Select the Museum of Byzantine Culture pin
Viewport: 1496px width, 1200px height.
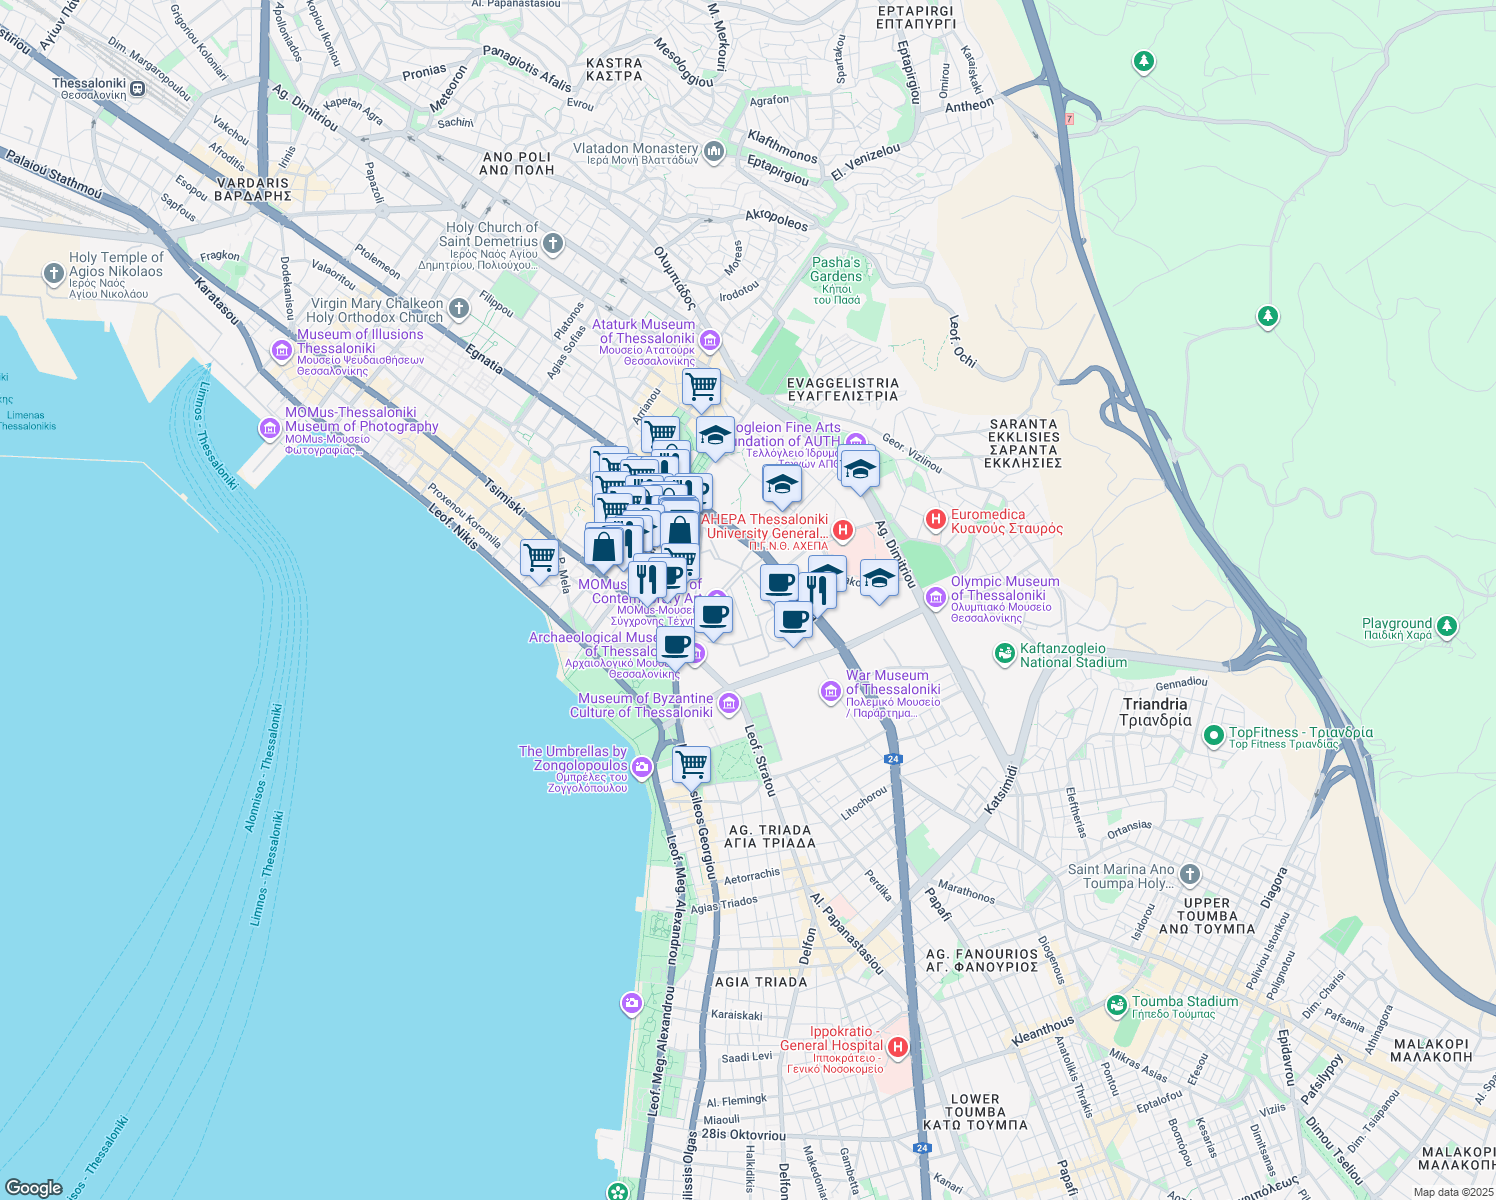(x=729, y=703)
